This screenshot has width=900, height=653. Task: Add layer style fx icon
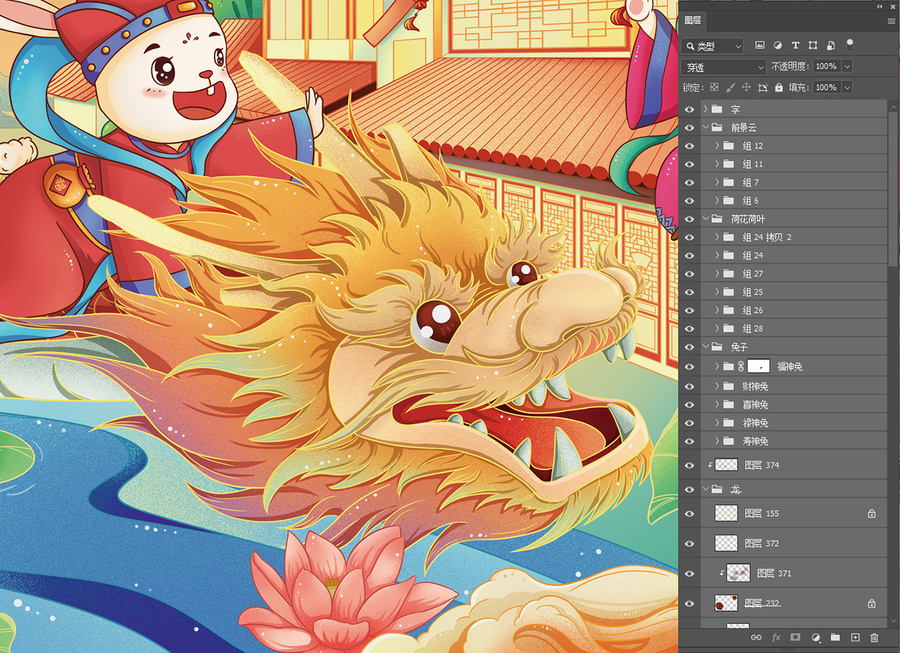(x=776, y=638)
